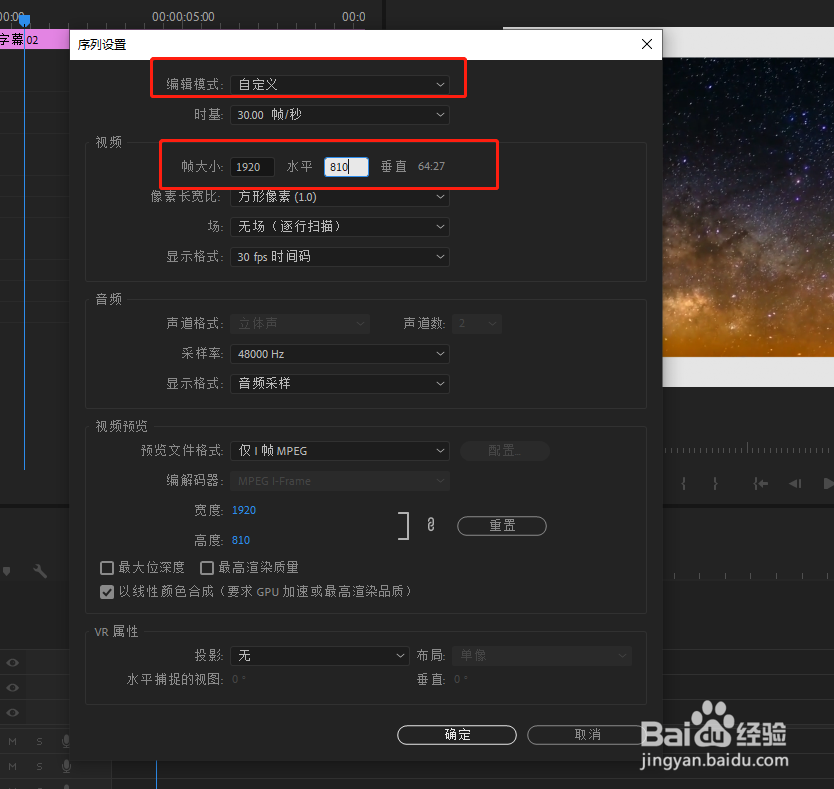Screen dimensions: 834x789
Task: Click the Mark Out icon in the Program Monitor
Action: pos(716,483)
